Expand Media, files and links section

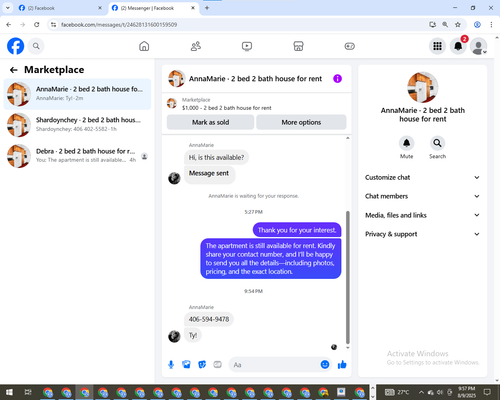(x=422, y=215)
